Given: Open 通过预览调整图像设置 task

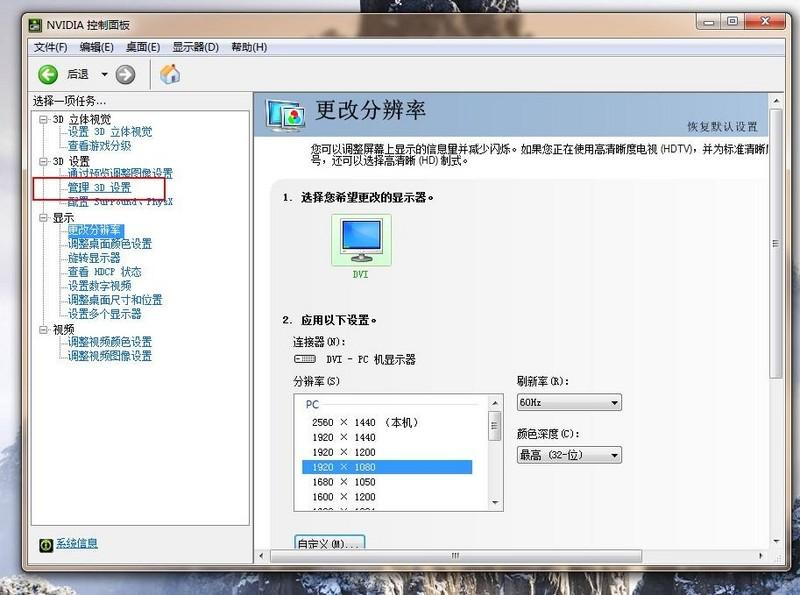Looking at the screenshot, I should click(120, 173).
